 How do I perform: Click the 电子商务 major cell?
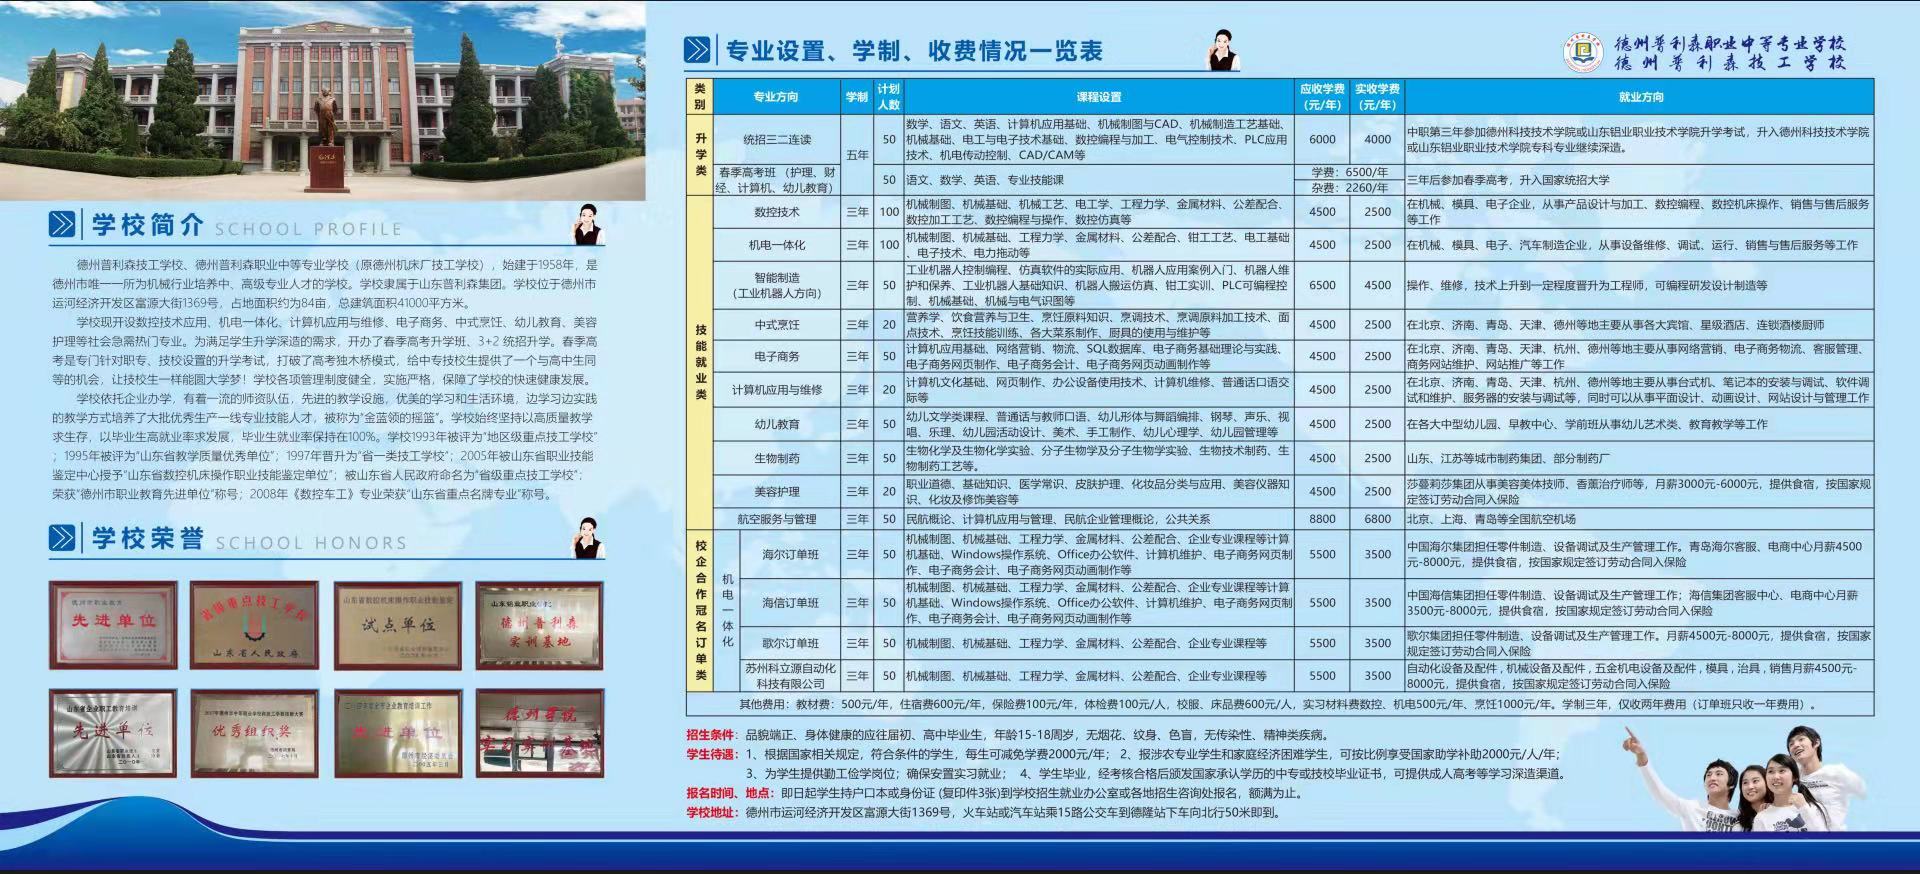pos(777,356)
